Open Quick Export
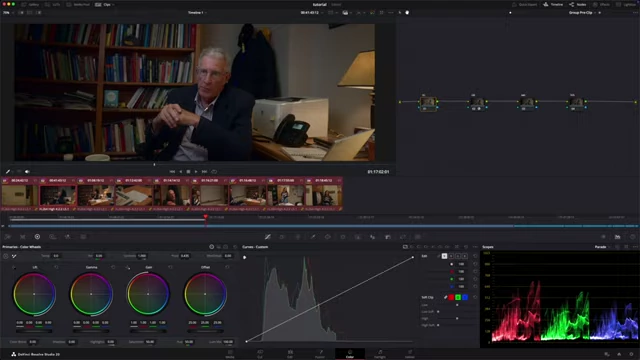Viewport: 640px width, 360px height. pos(524,4)
